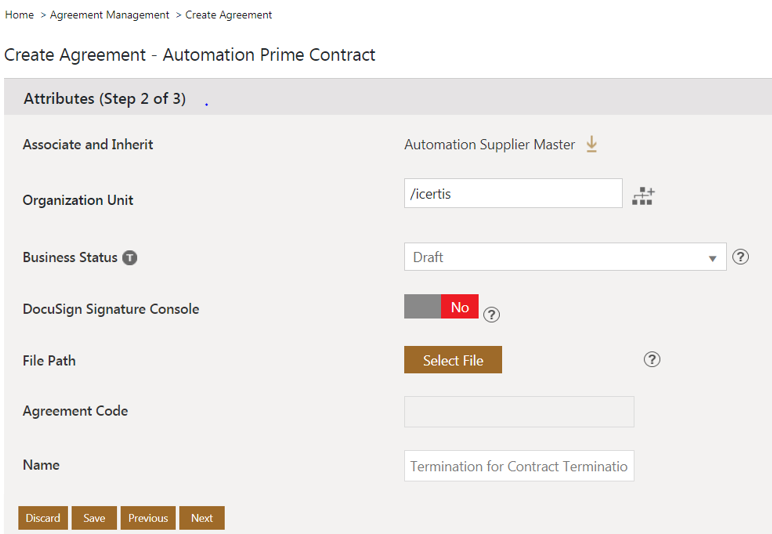Click the help icon beside Business Status dropdown
772x534 pixels.
pyautogui.click(x=740, y=256)
